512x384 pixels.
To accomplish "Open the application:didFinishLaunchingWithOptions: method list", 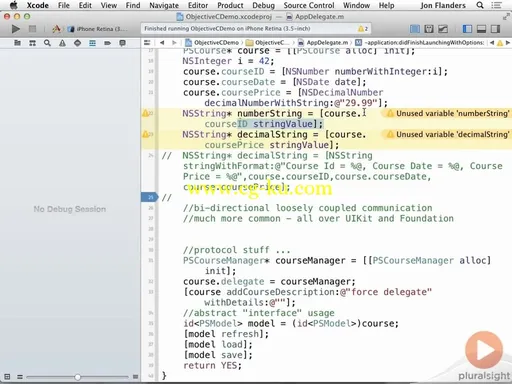I will 420,43.
